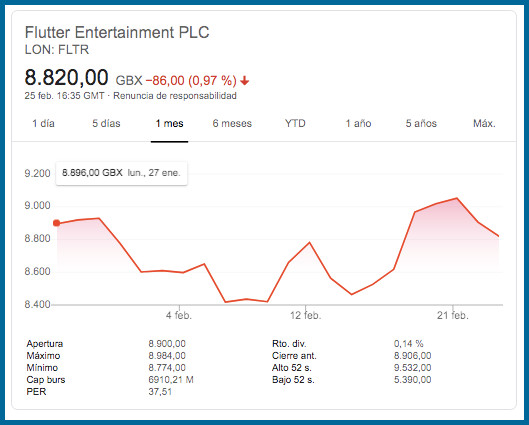Click the "12 feb." axis label
This screenshot has width=529, height=425.
[306, 316]
